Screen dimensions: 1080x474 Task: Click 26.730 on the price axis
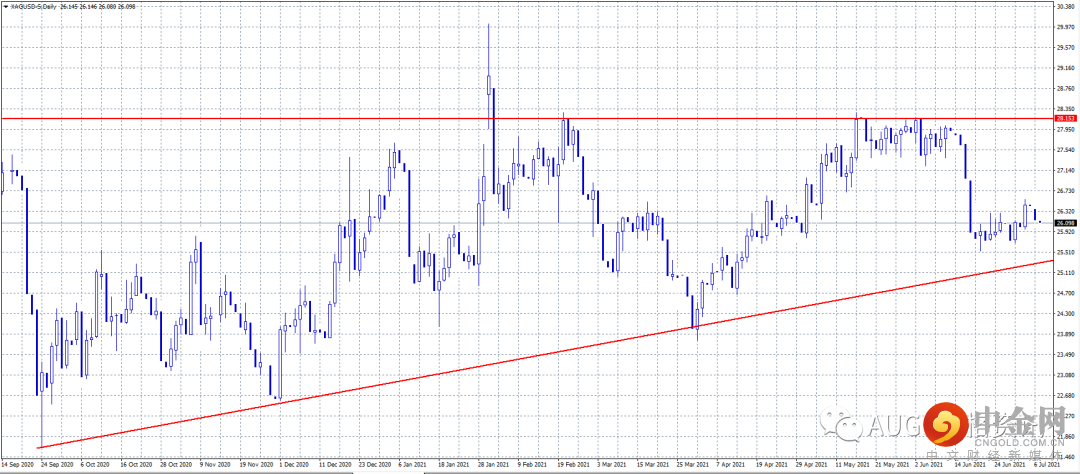[1066, 191]
